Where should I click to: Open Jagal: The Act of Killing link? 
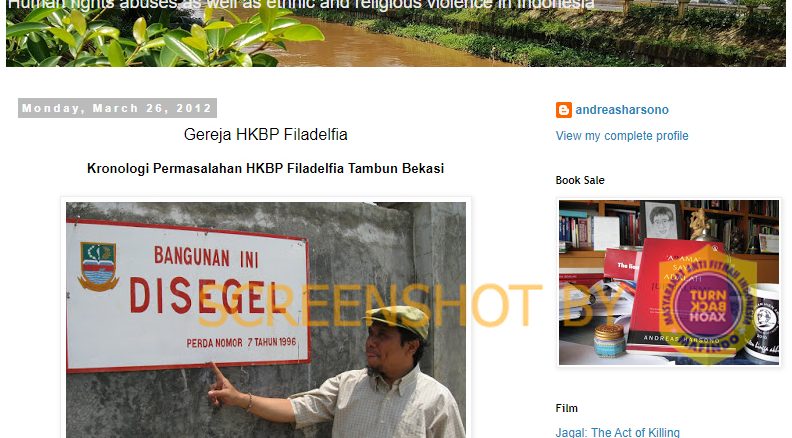tap(617, 432)
